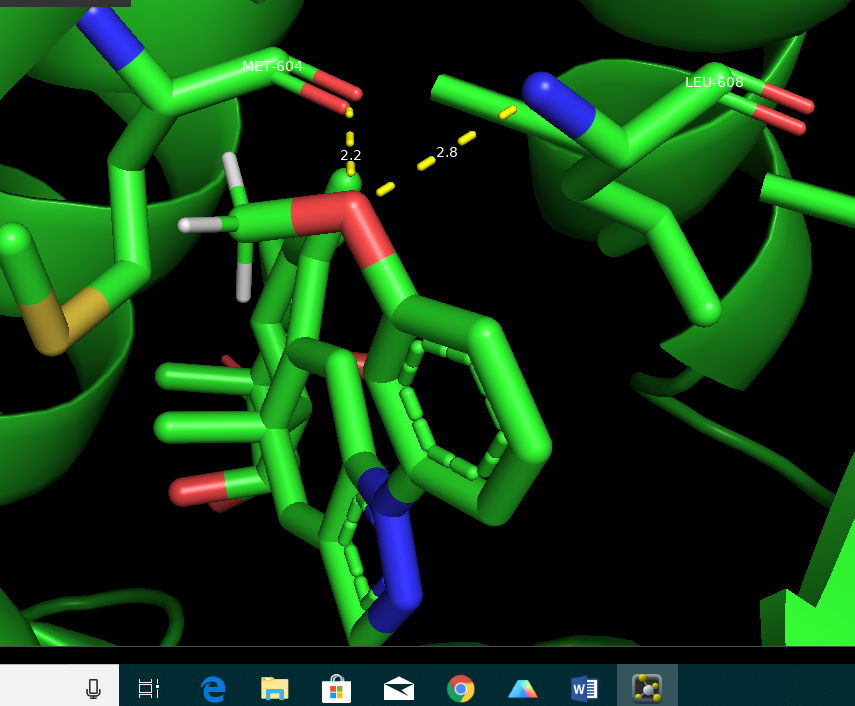Screen dimensions: 855x706
Task: Open the Mail app from the taskbar
Action: tap(399, 688)
